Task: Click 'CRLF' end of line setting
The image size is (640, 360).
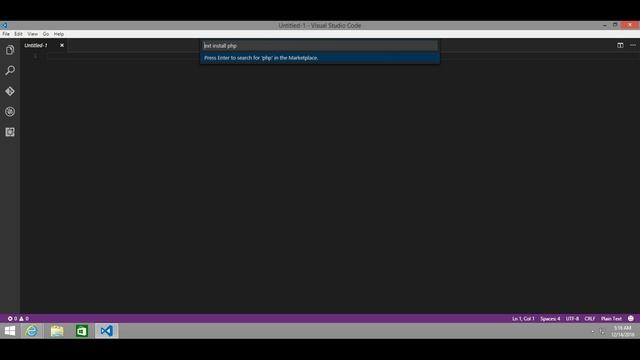Action: (x=590, y=318)
